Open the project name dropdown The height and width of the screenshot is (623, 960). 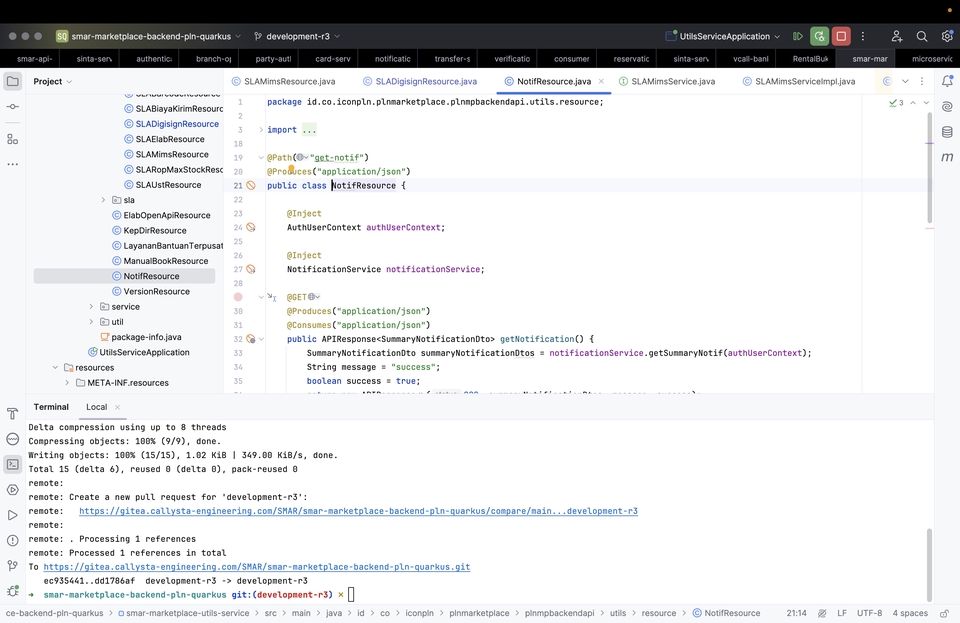coord(149,36)
